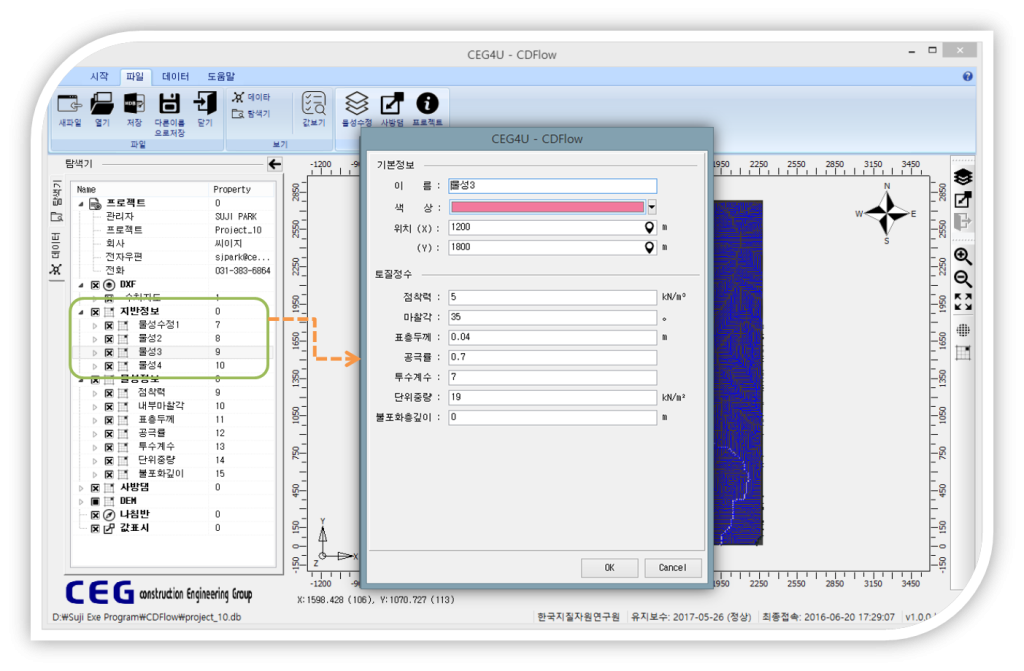Uncheck the 물성수정1 checkbox
Screen dimensions: 1024x671
click(109, 325)
